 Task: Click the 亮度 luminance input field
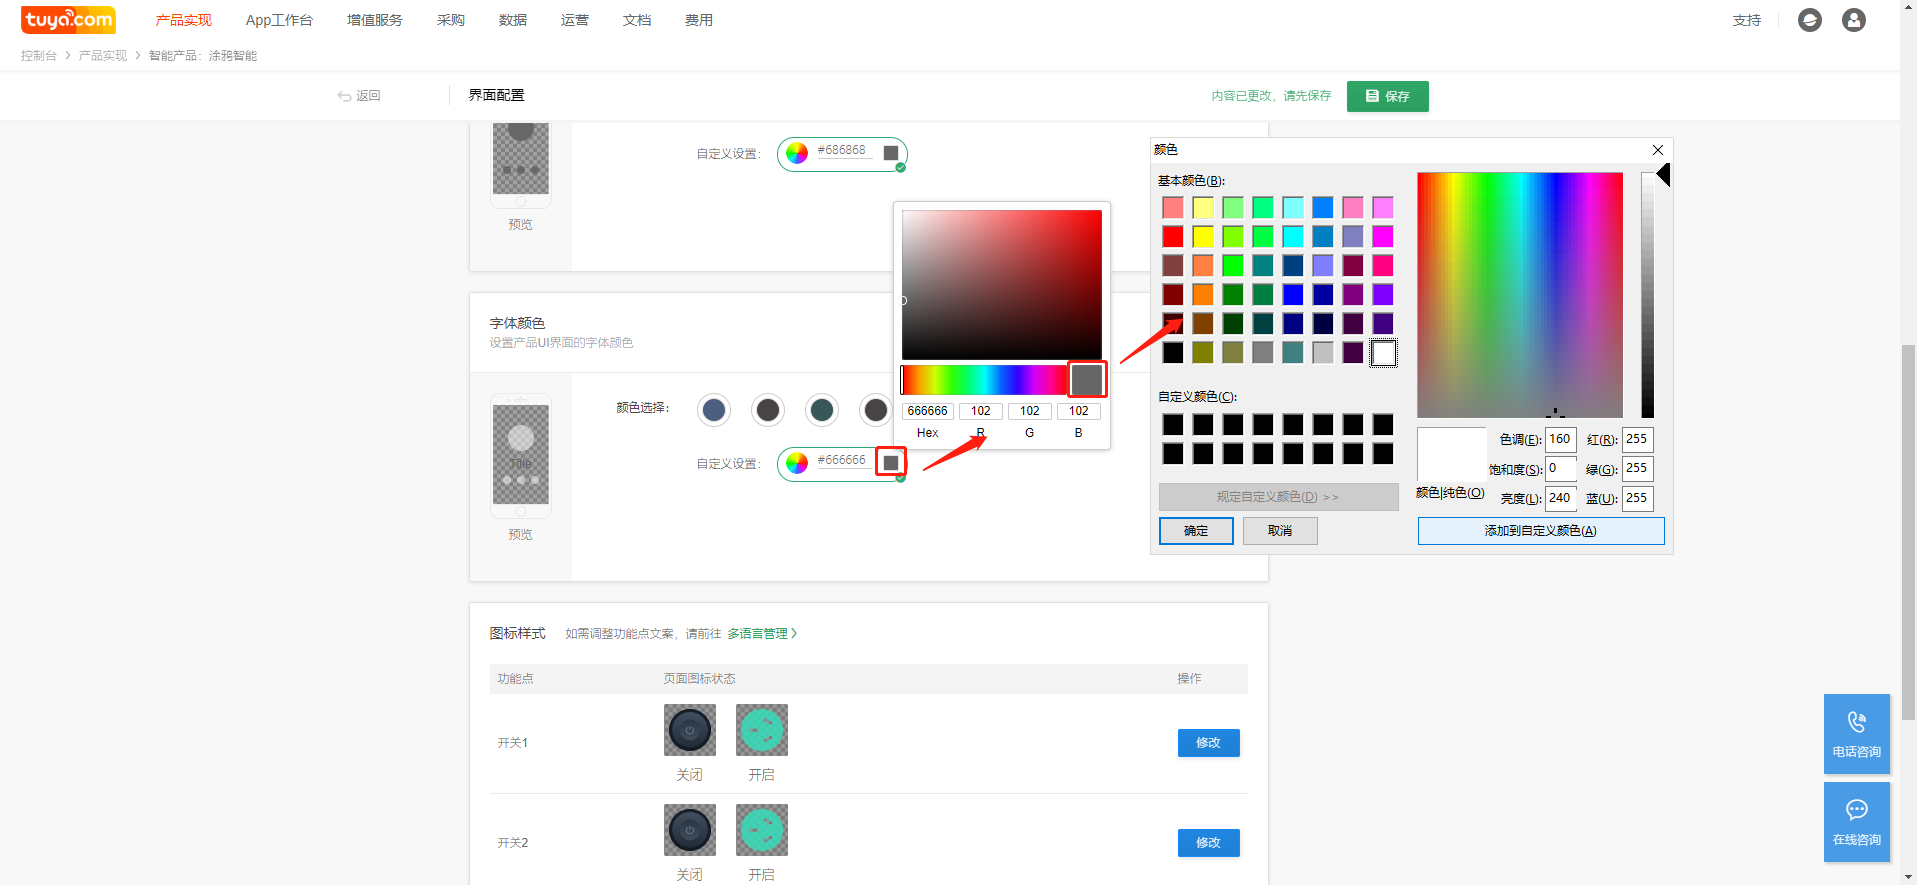click(1561, 498)
